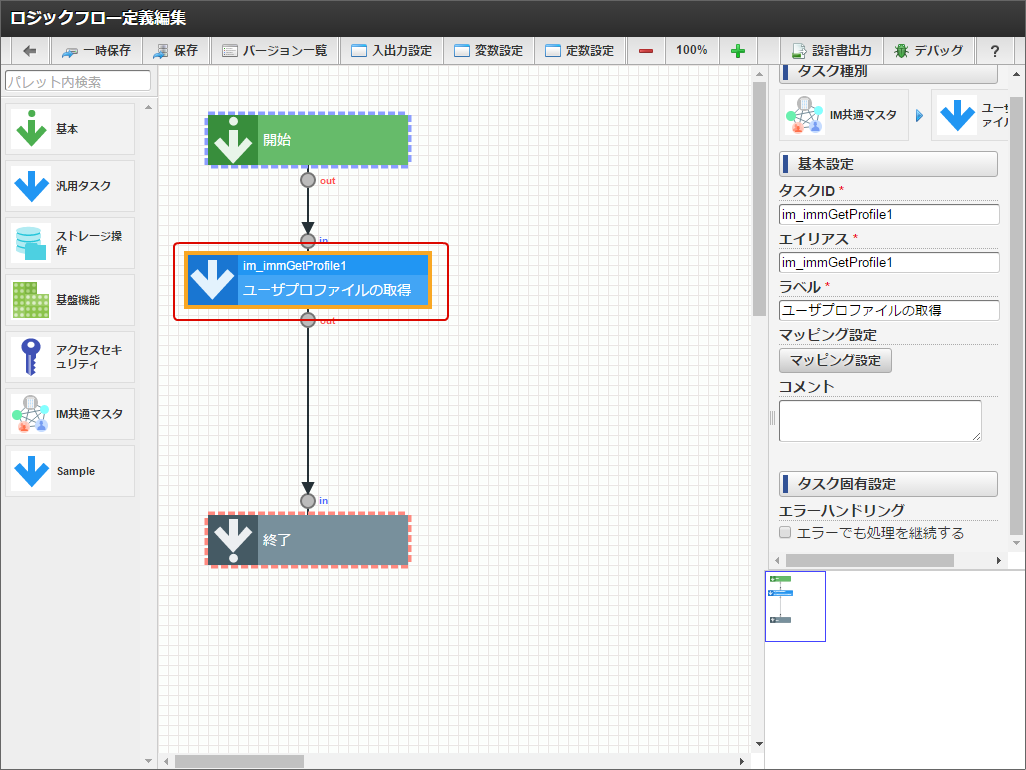Image resolution: width=1026 pixels, height=770 pixels.
Task: Expand the 汎用タスク palette category
Action: (70, 186)
